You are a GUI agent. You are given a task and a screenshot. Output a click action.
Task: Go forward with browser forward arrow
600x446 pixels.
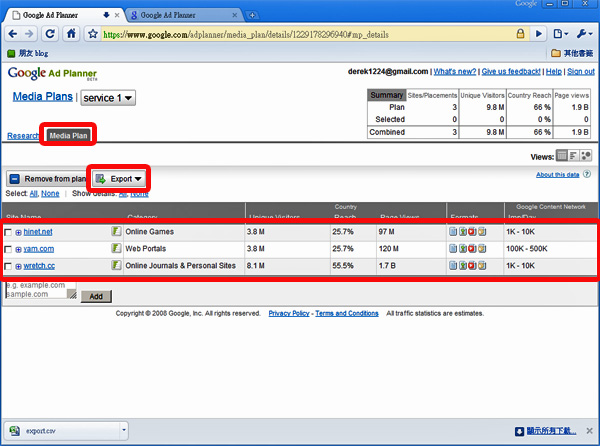(29, 34)
